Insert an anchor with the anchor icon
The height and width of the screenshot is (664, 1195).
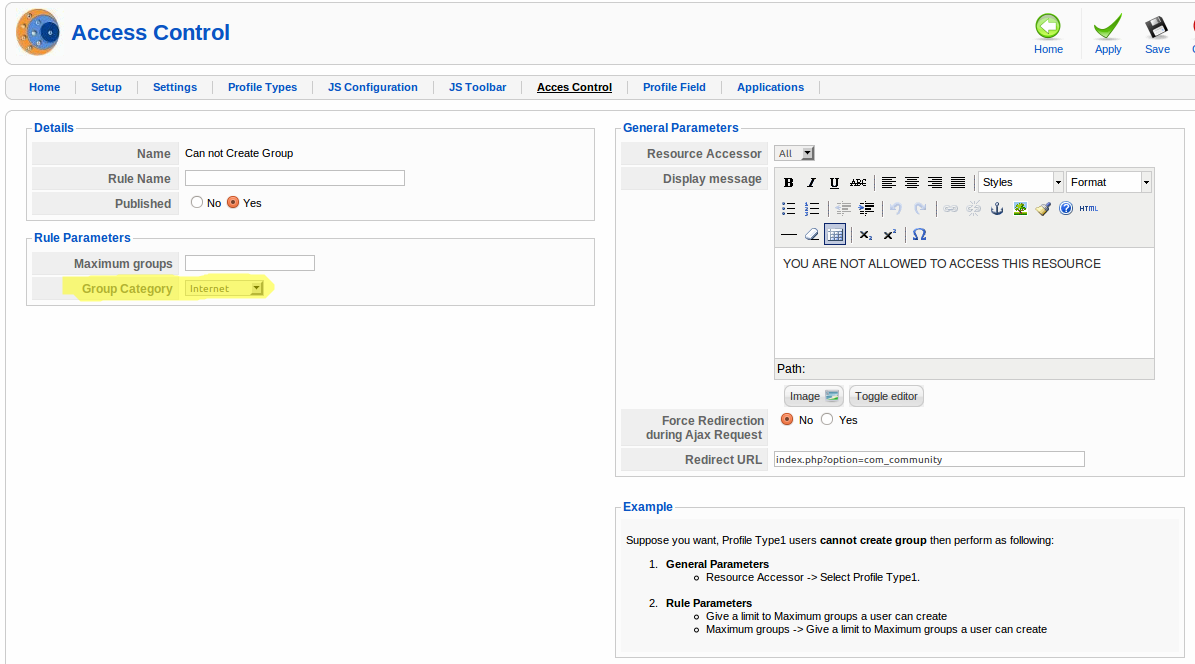pyautogui.click(x=996, y=209)
